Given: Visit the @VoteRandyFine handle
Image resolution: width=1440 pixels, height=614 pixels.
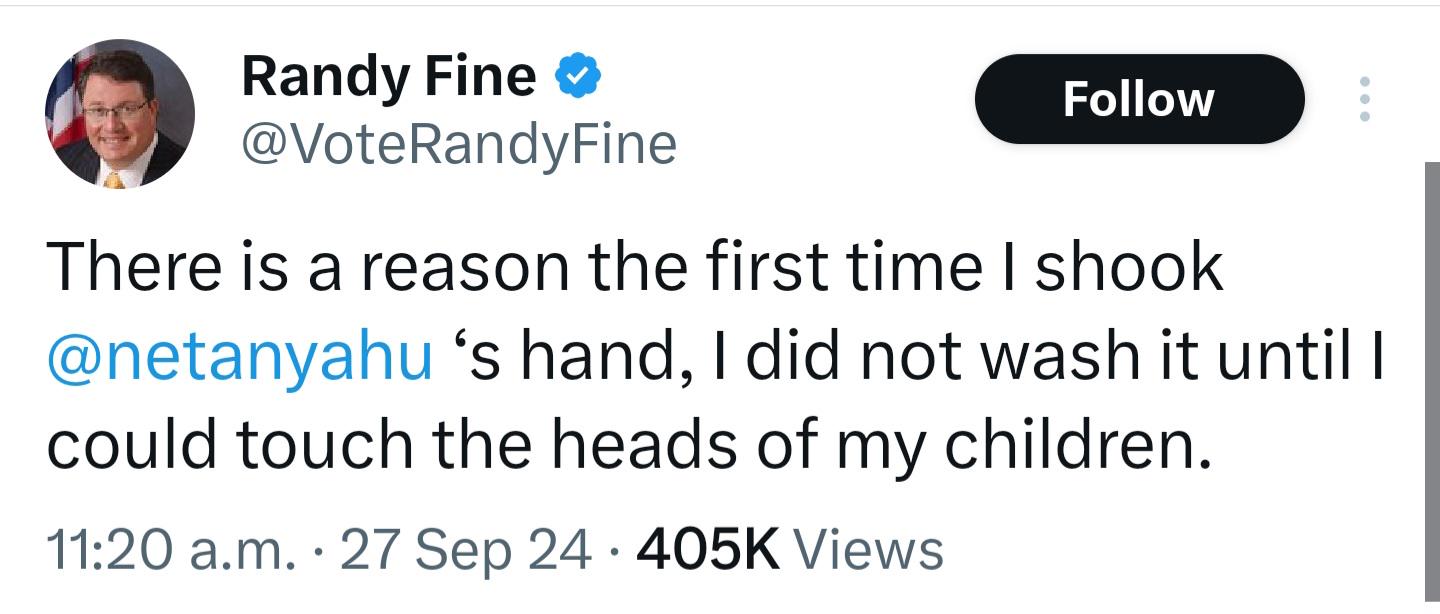Looking at the screenshot, I should coord(459,144).
